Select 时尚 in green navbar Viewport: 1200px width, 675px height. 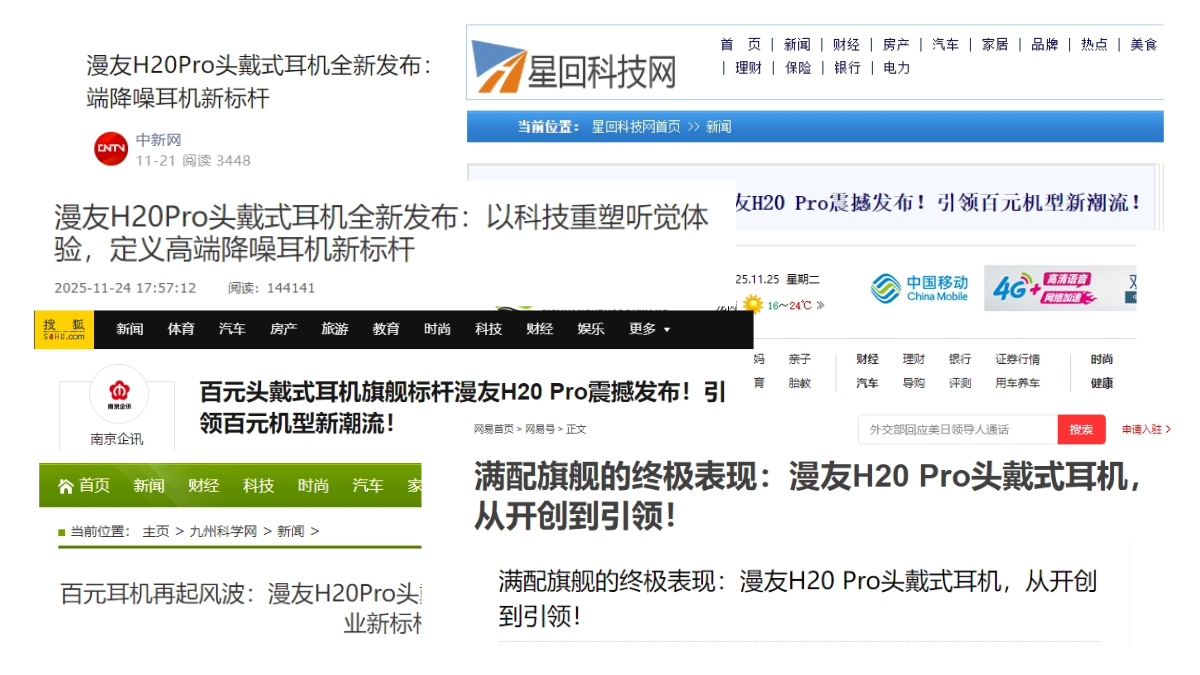[313, 486]
